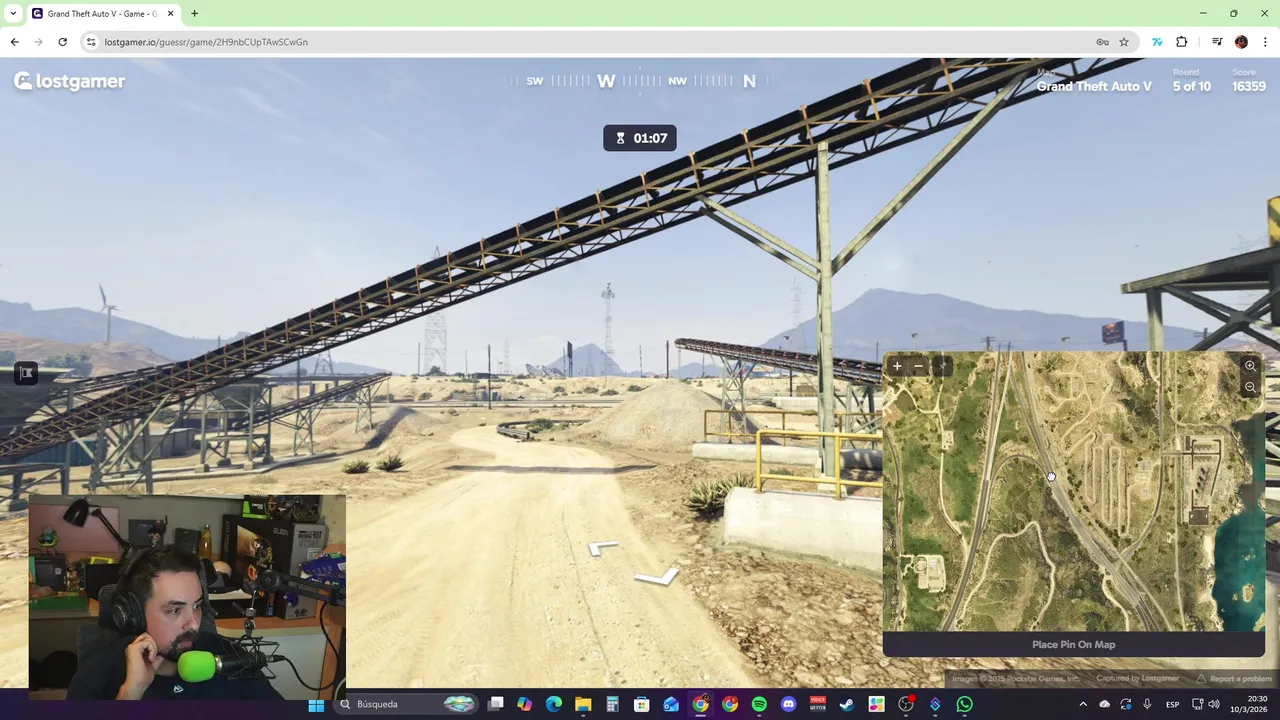The width and height of the screenshot is (1280, 720).
Task: Click Place Pin On Map button
Action: click(x=1073, y=644)
